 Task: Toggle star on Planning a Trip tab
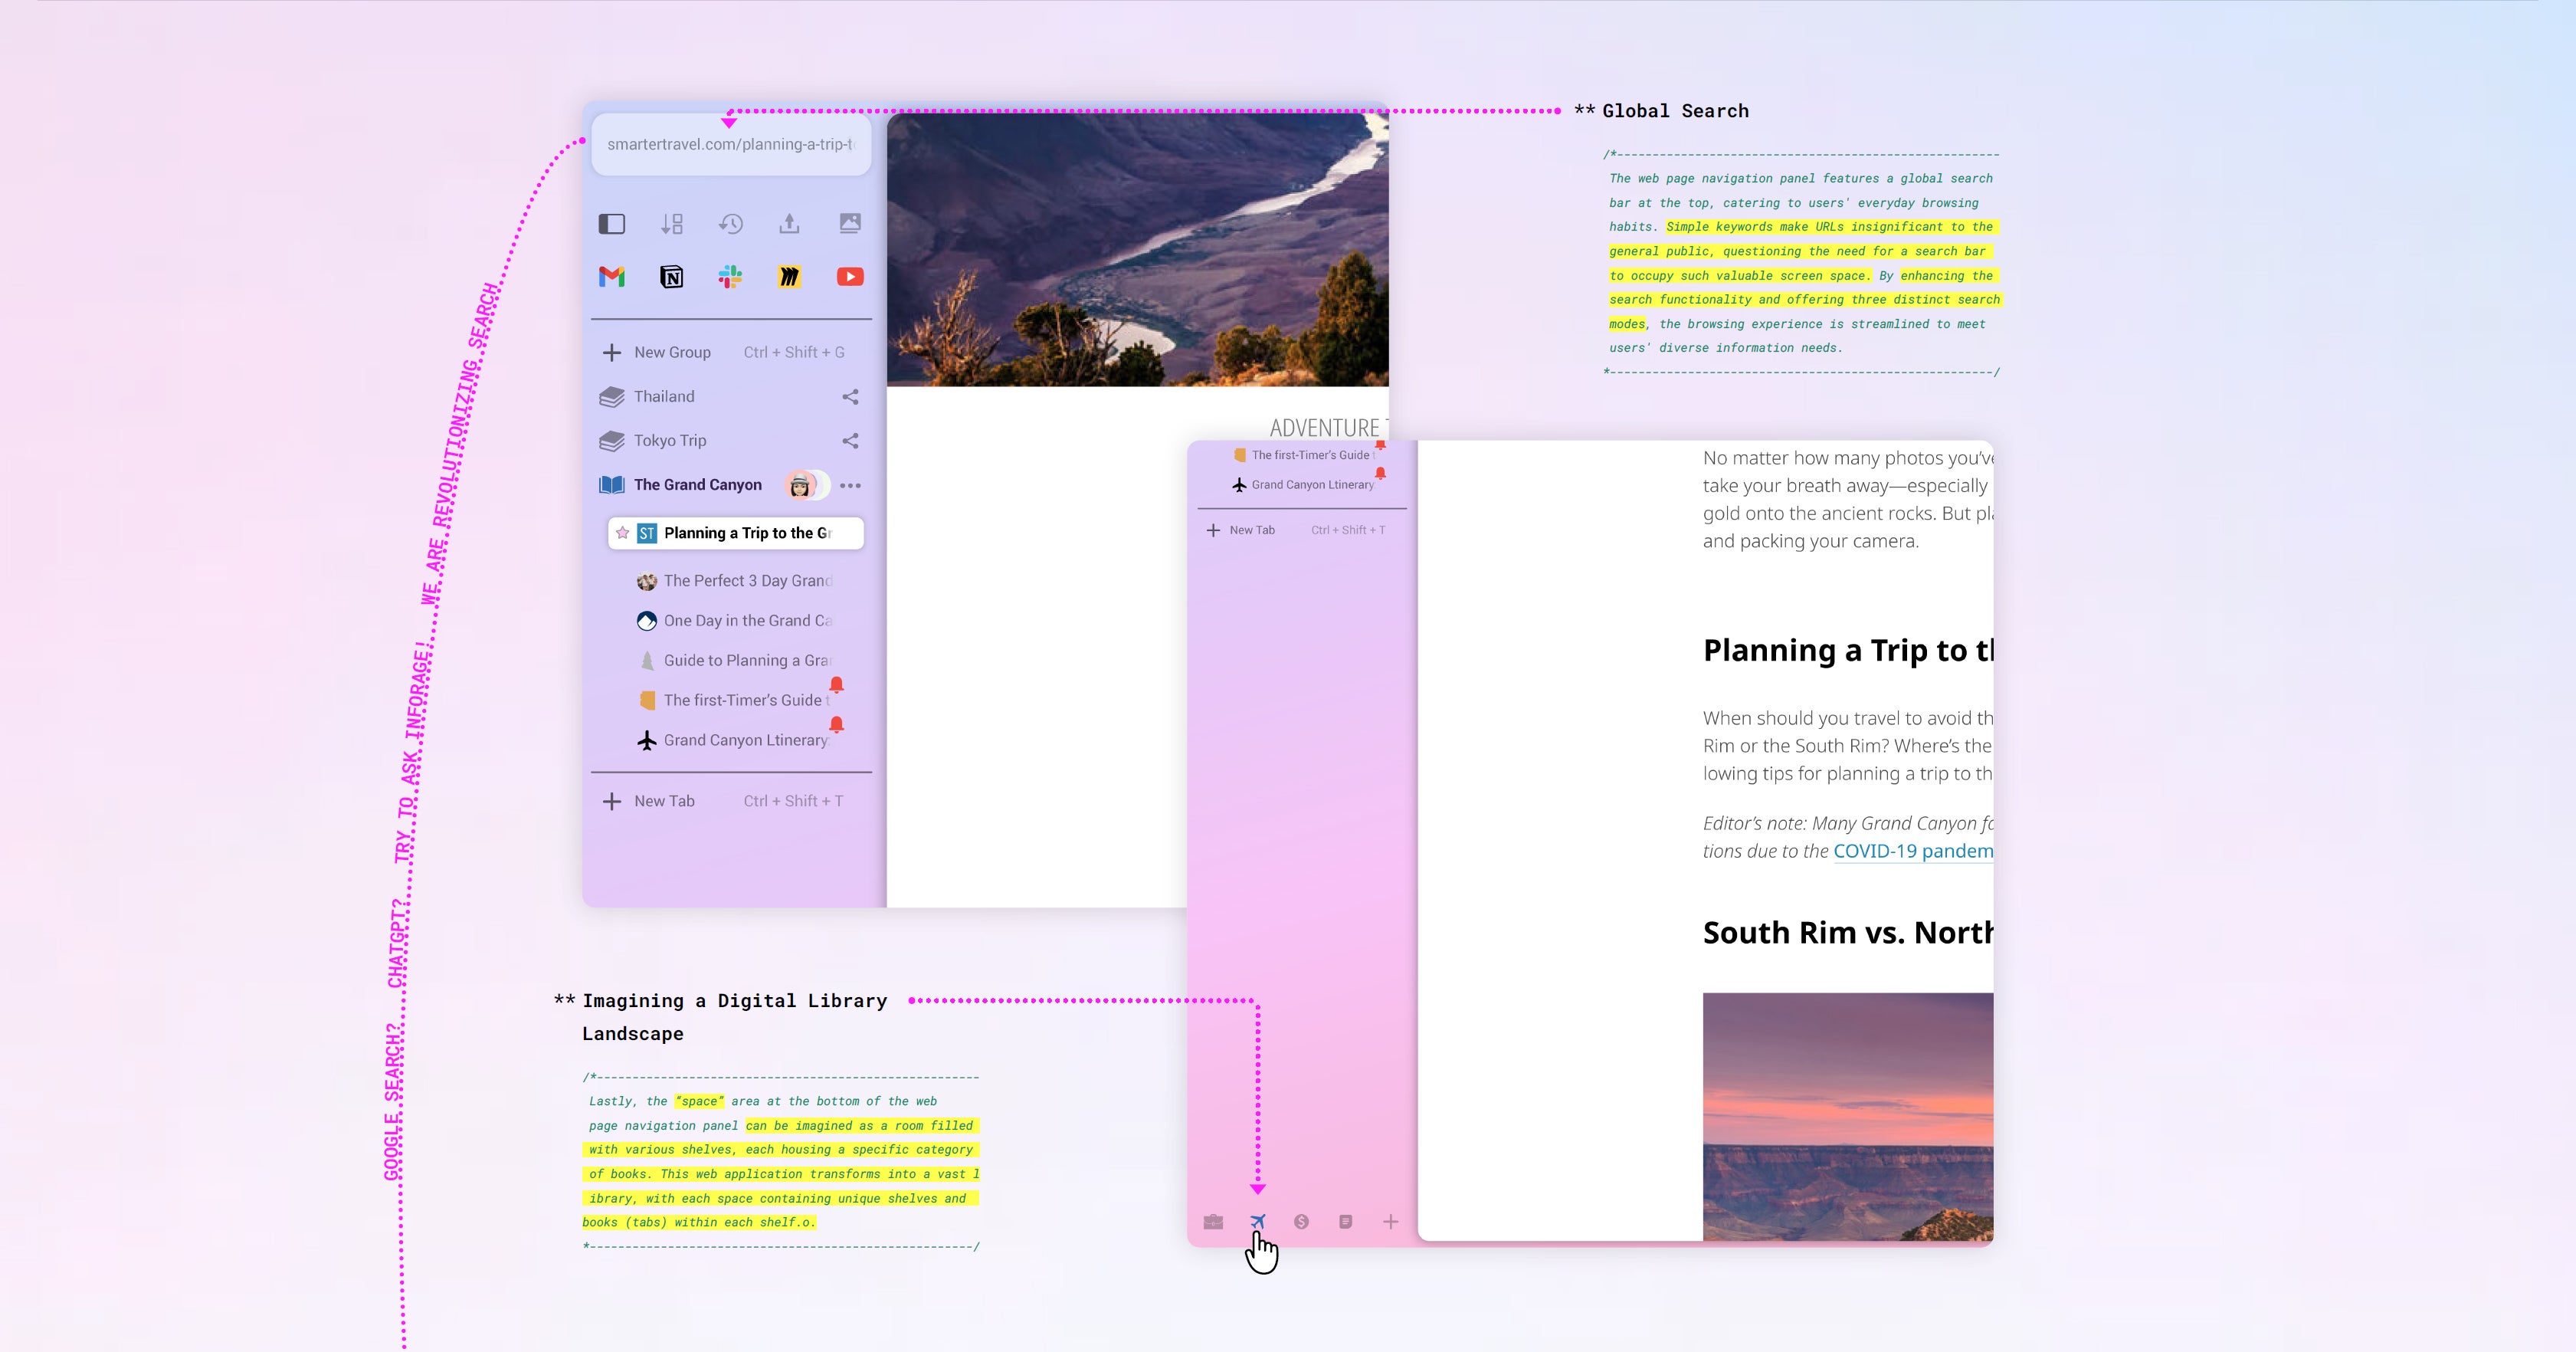pos(622,533)
